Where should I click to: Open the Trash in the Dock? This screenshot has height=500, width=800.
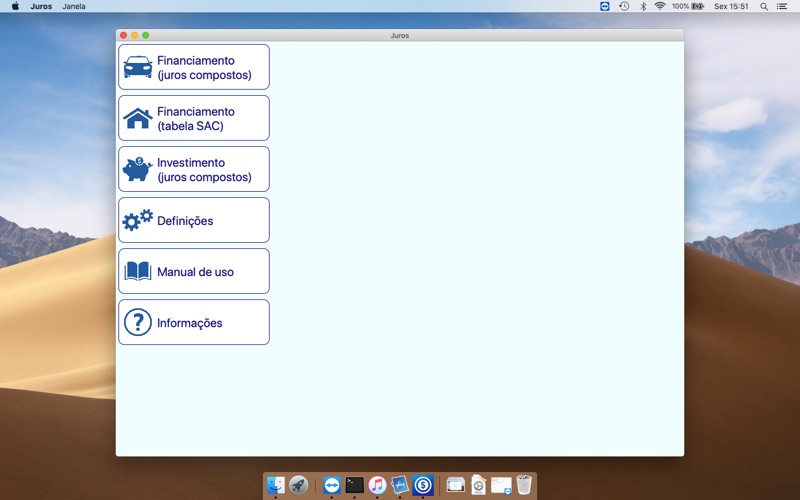click(524, 485)
